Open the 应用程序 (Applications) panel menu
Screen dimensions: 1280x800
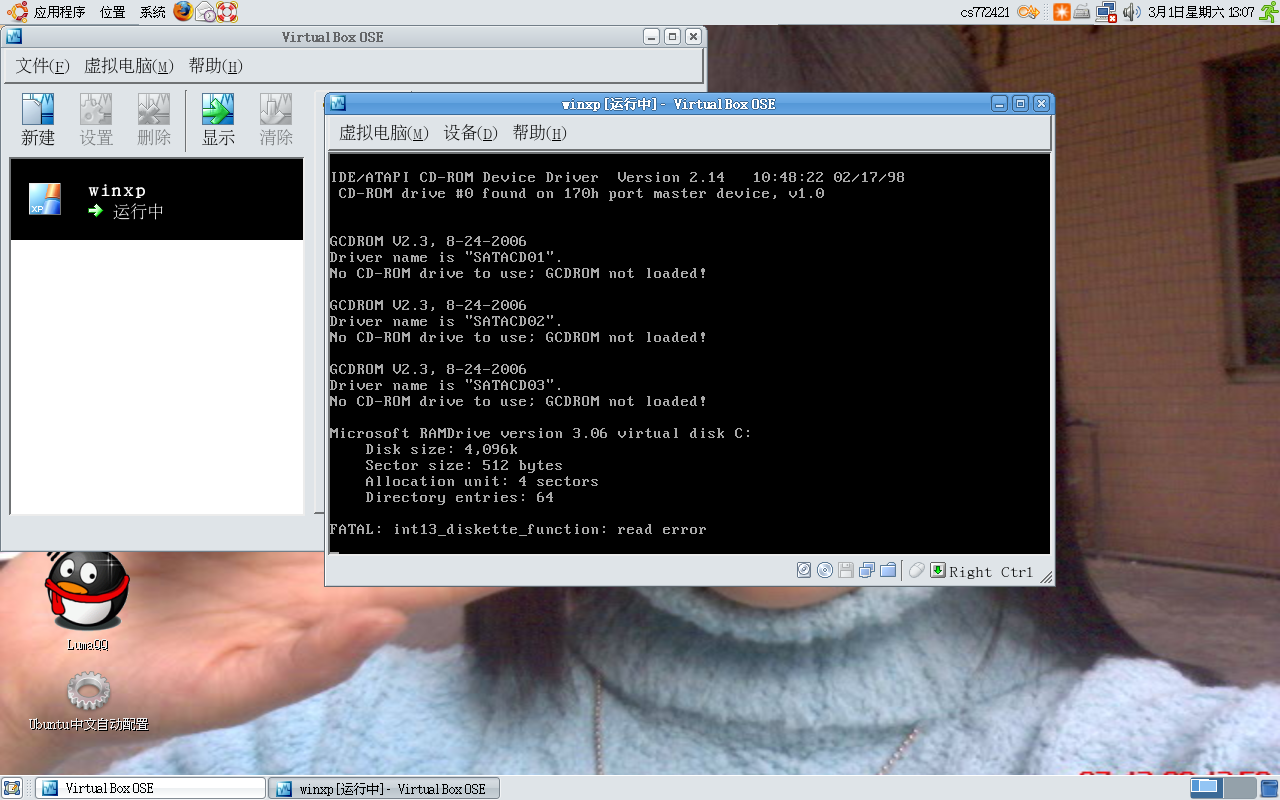60,12
